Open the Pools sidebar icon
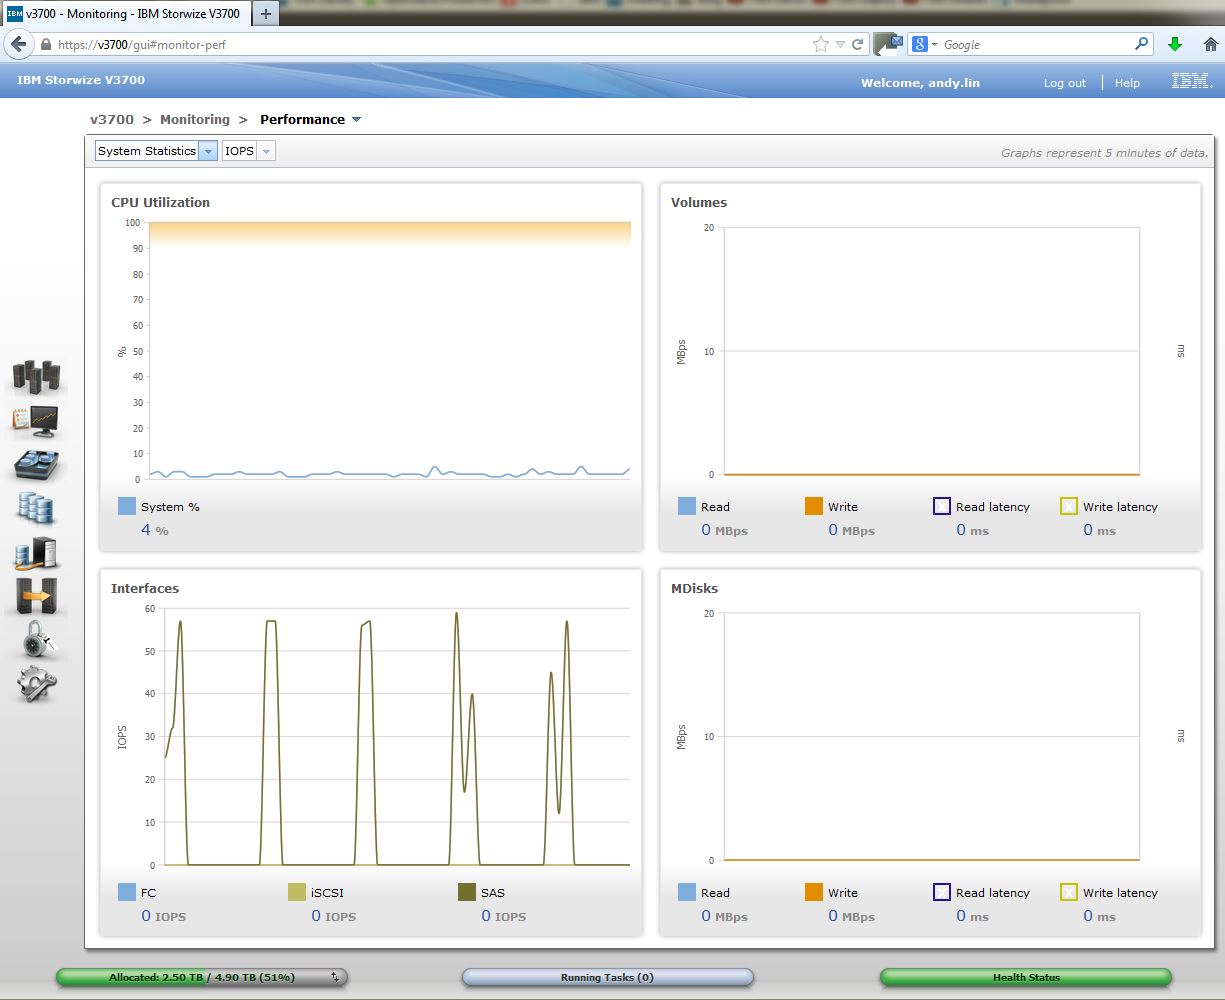 click(36, 465)
